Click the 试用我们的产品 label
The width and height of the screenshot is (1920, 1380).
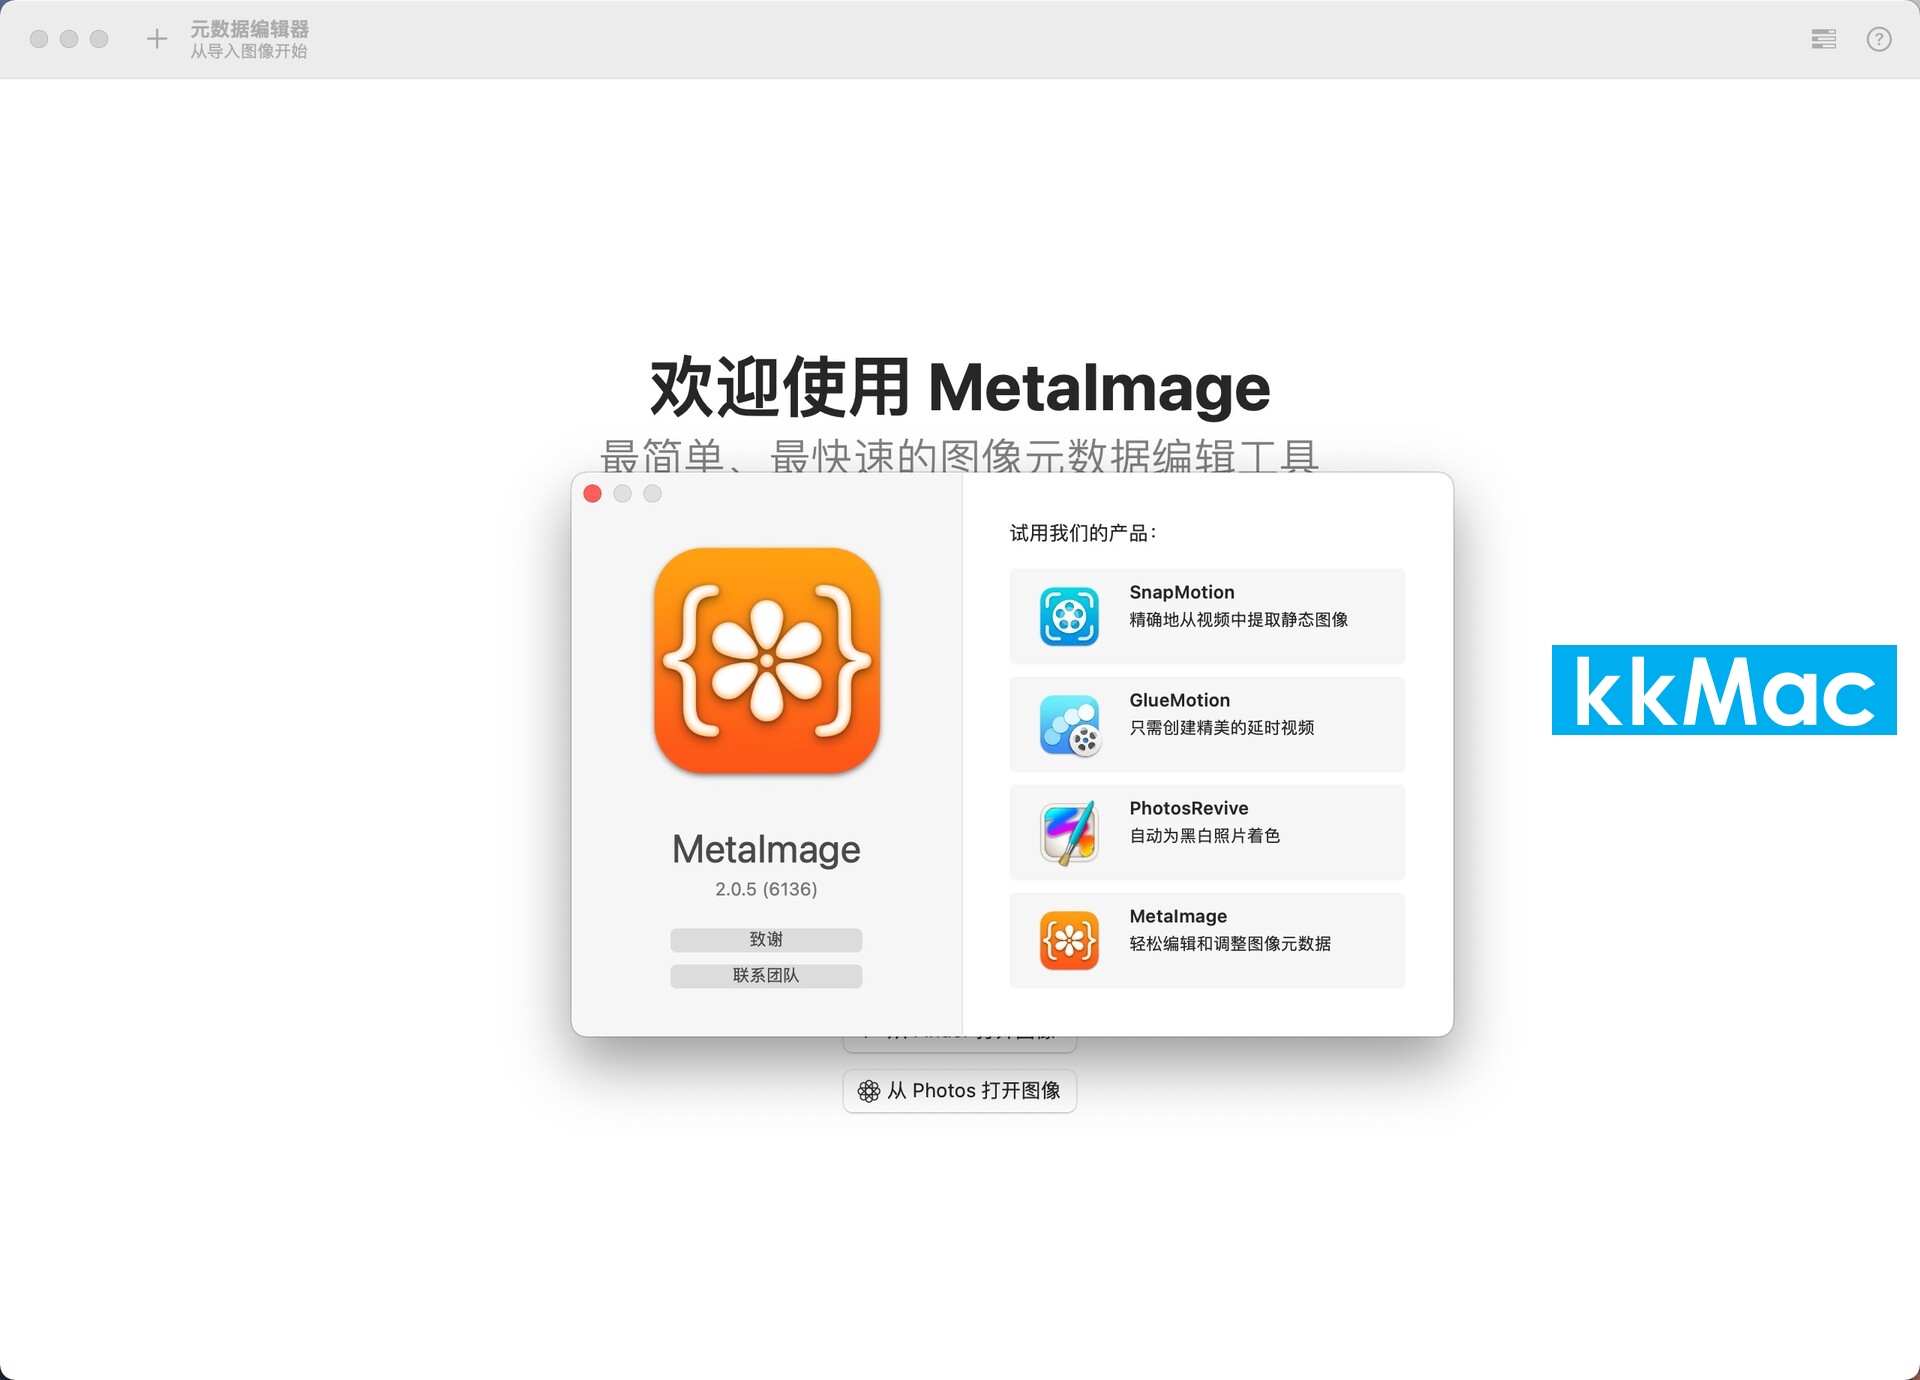point(1082,533)
